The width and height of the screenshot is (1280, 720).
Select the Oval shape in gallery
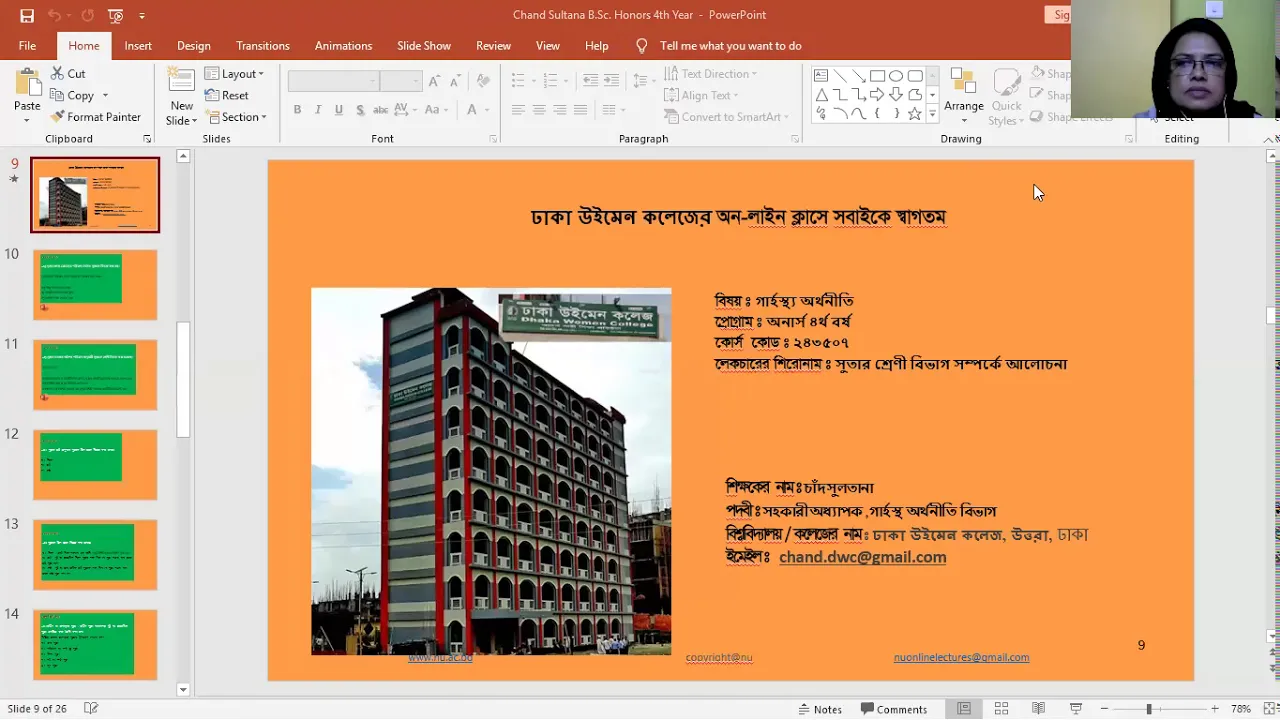896,76
